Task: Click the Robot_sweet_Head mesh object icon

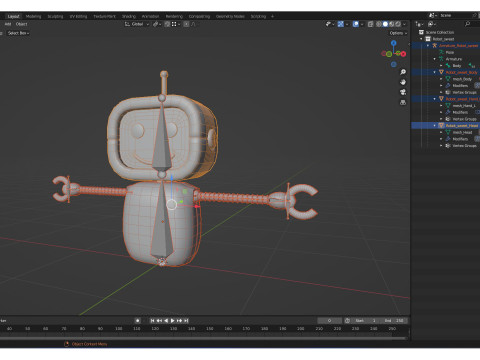Action: 441,126
